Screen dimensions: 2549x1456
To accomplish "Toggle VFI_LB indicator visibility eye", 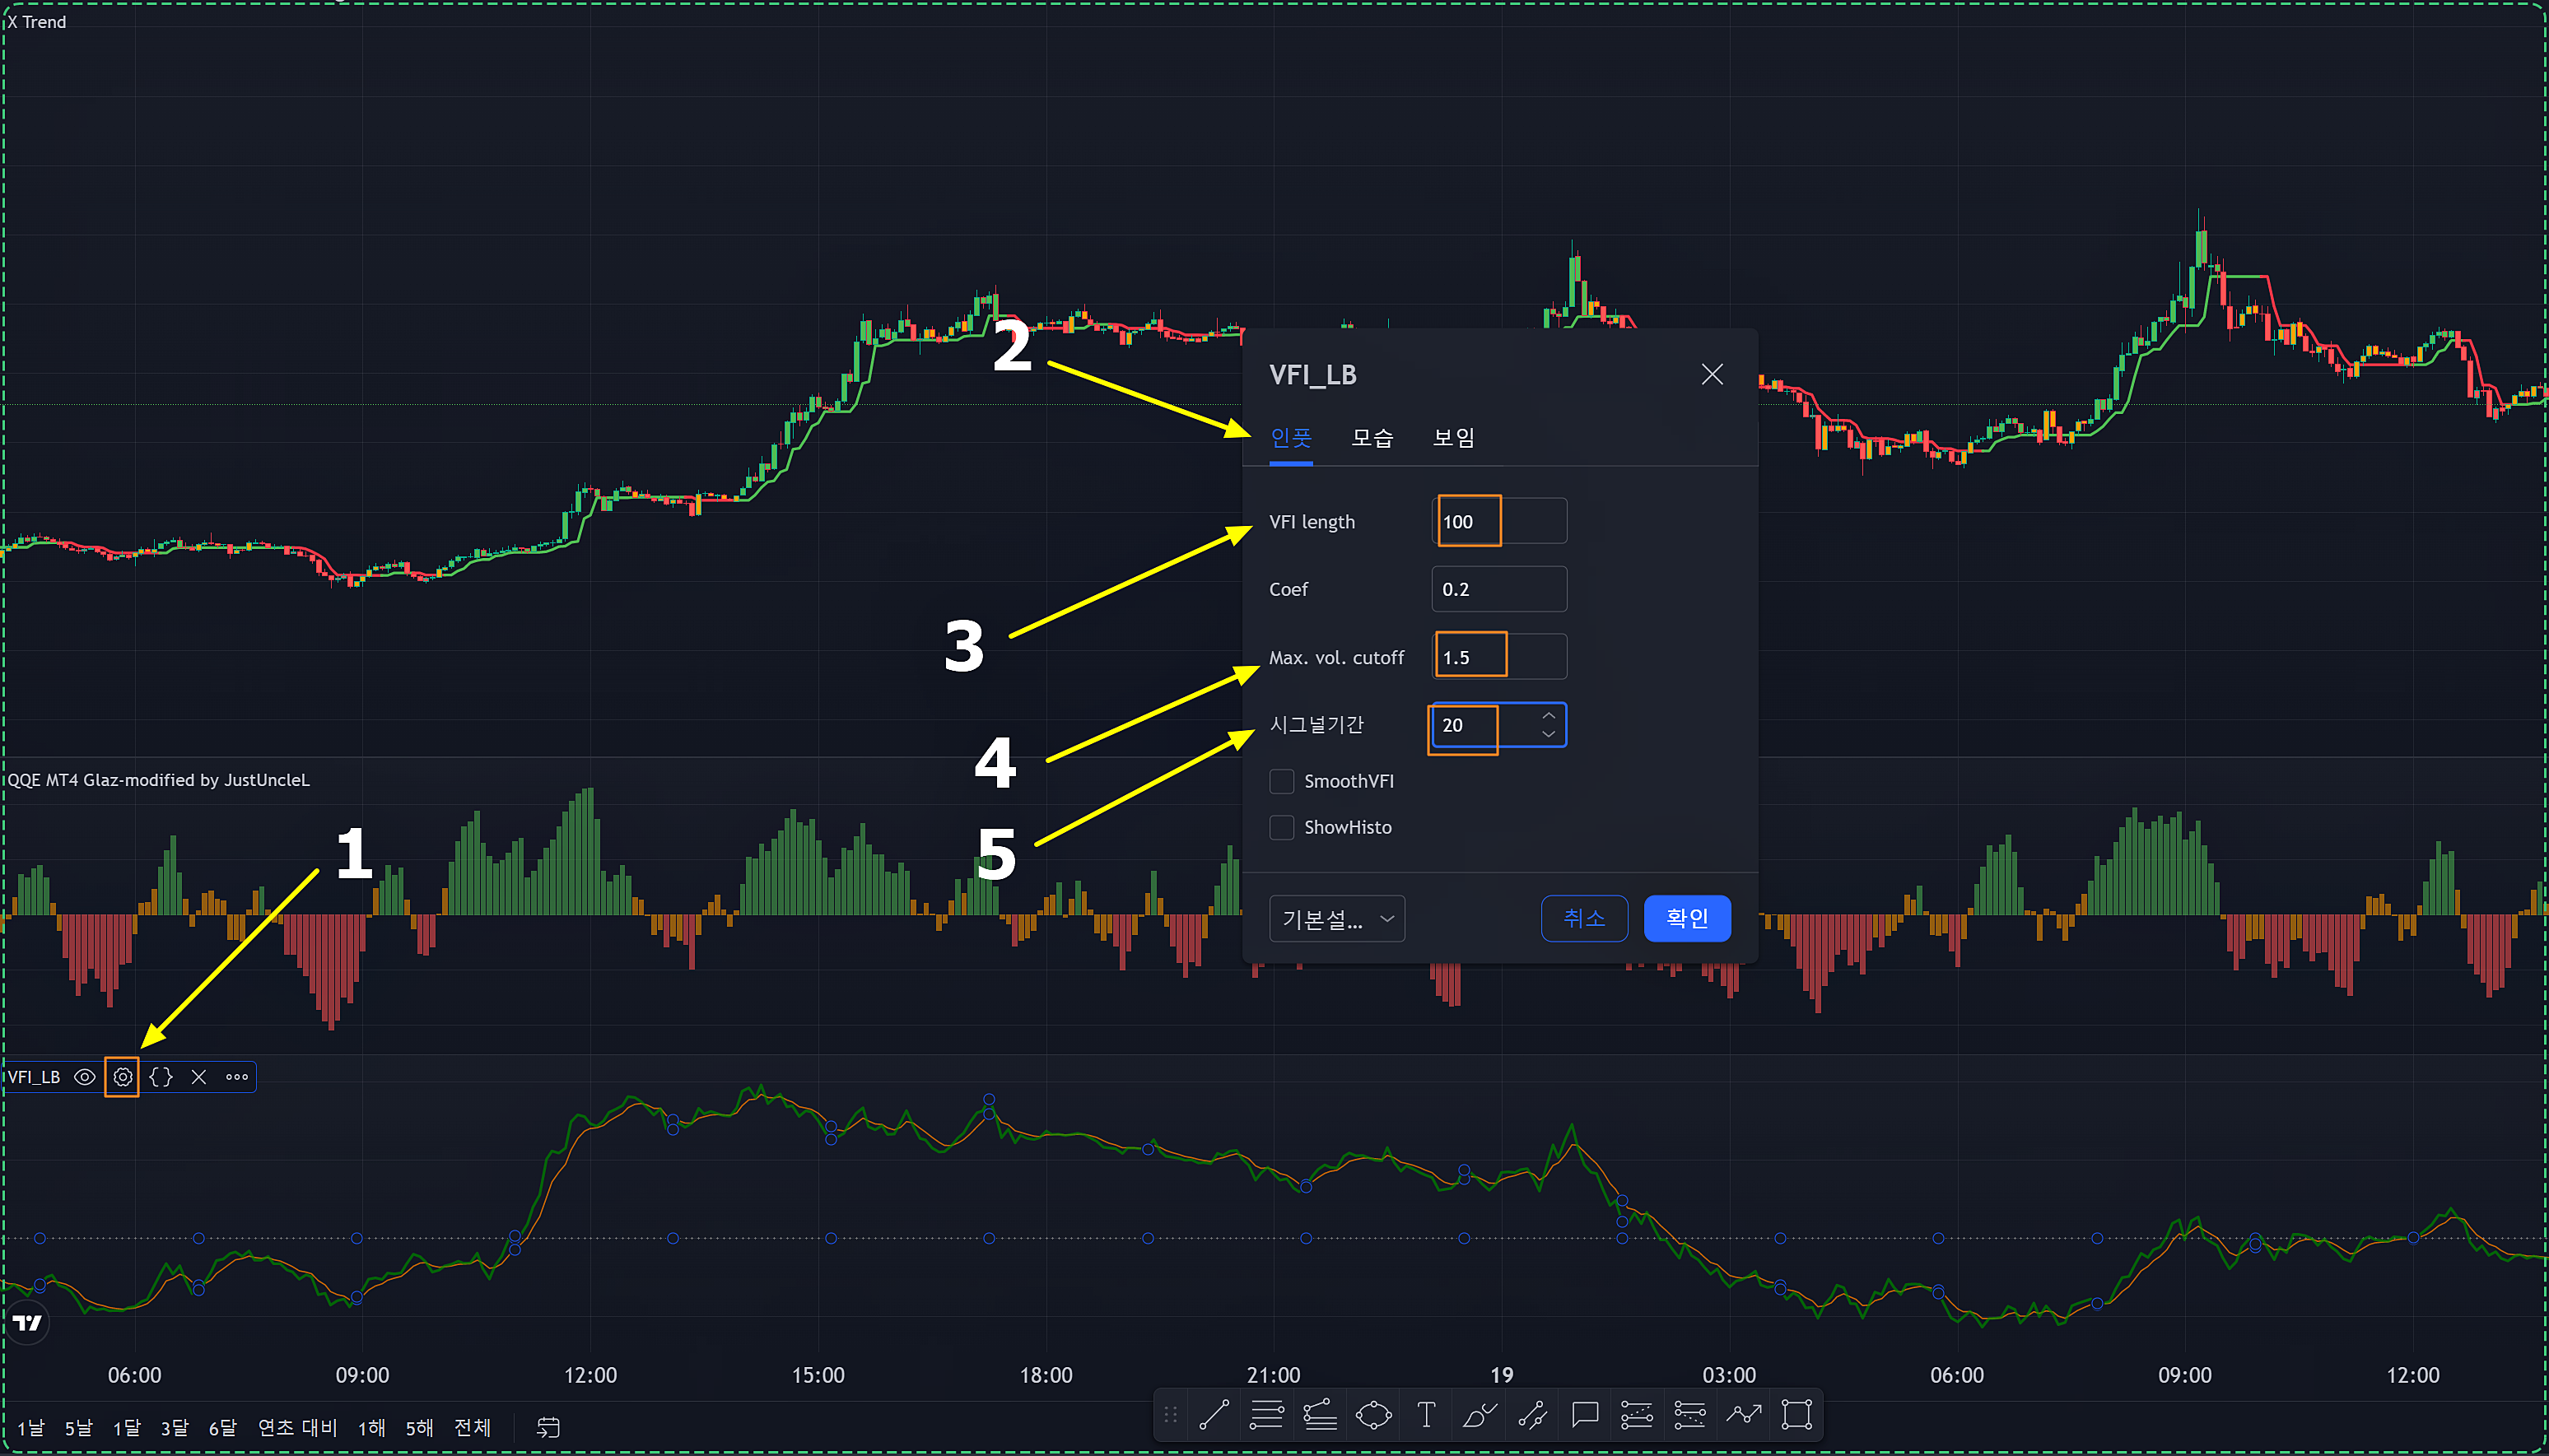I will click(x=85, y=1077).
